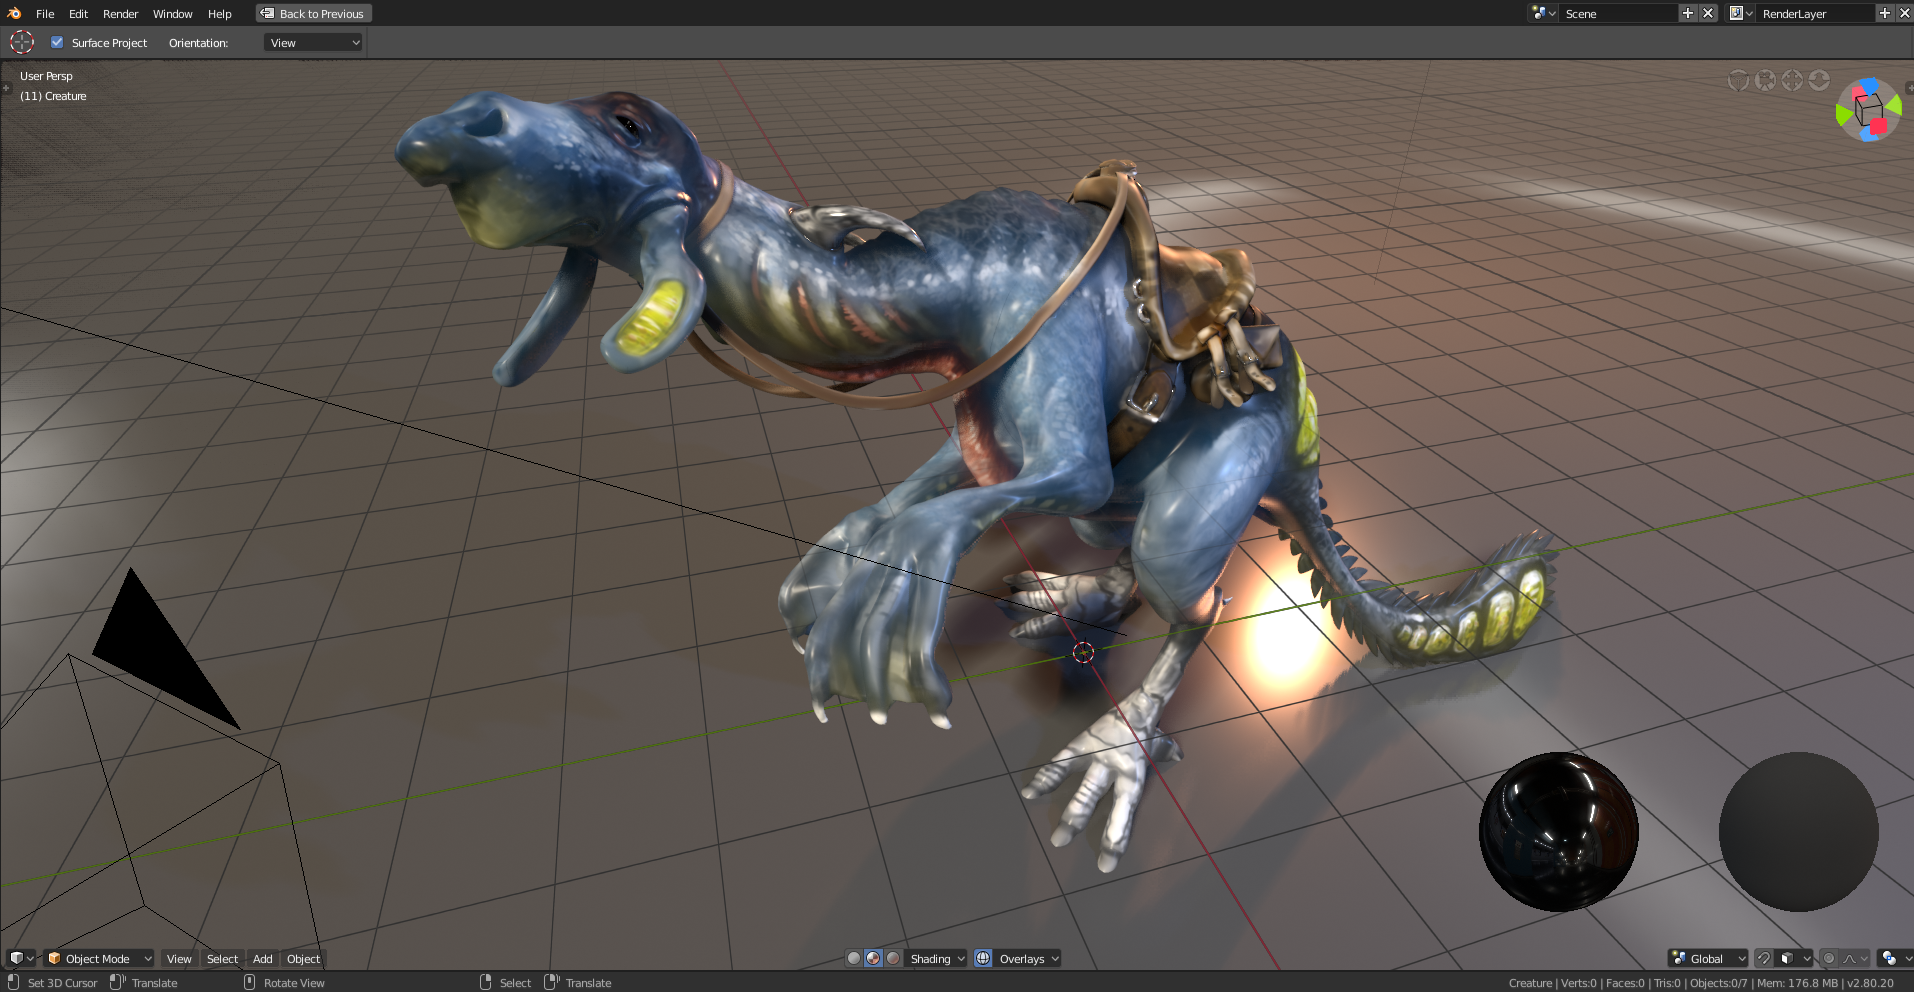1914x992 pixels.
Task: Click the glossy LookDev preview sphere
Action: pos(1558,832)
